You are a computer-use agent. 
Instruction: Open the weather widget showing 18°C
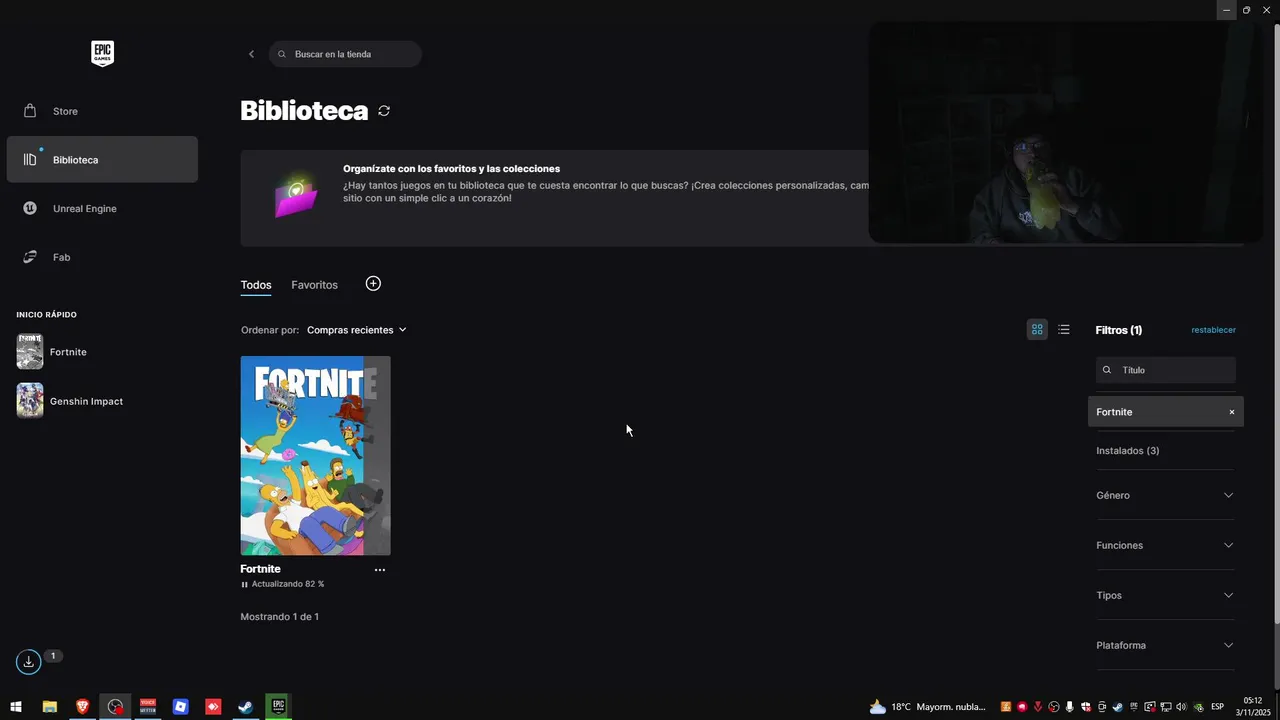927,707
